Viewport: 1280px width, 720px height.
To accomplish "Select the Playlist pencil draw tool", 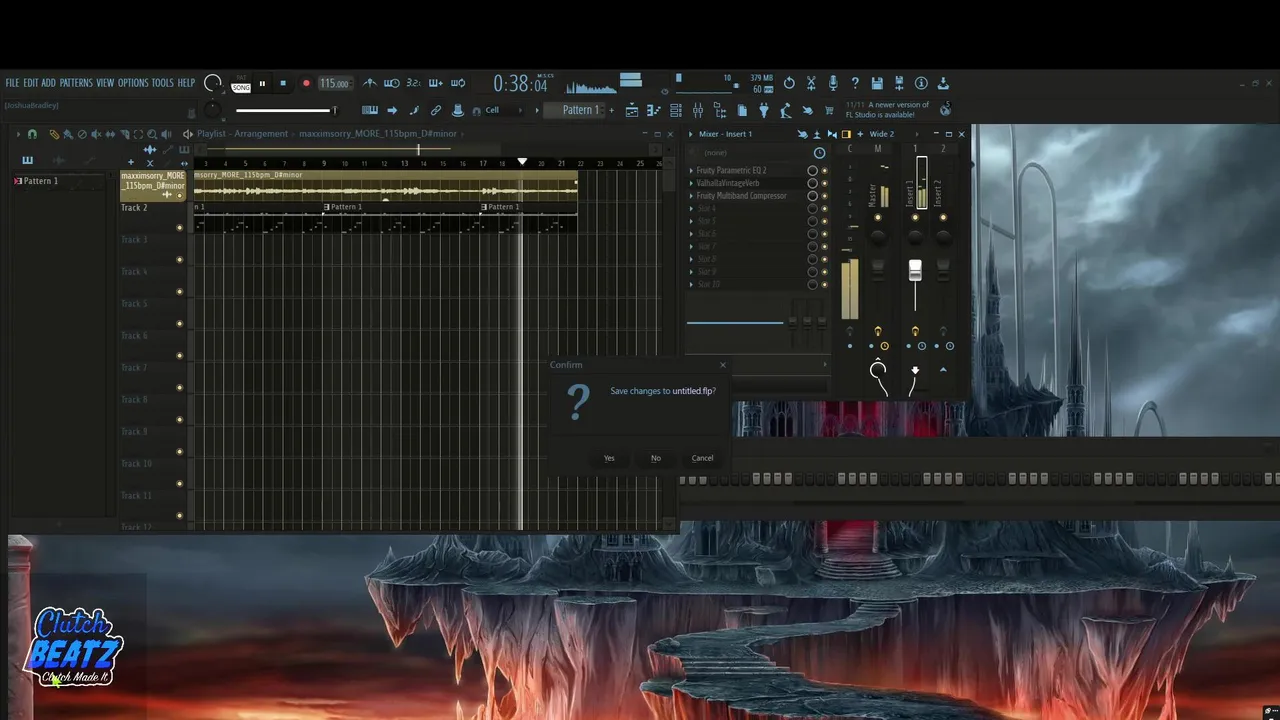I will pos(54,134).
